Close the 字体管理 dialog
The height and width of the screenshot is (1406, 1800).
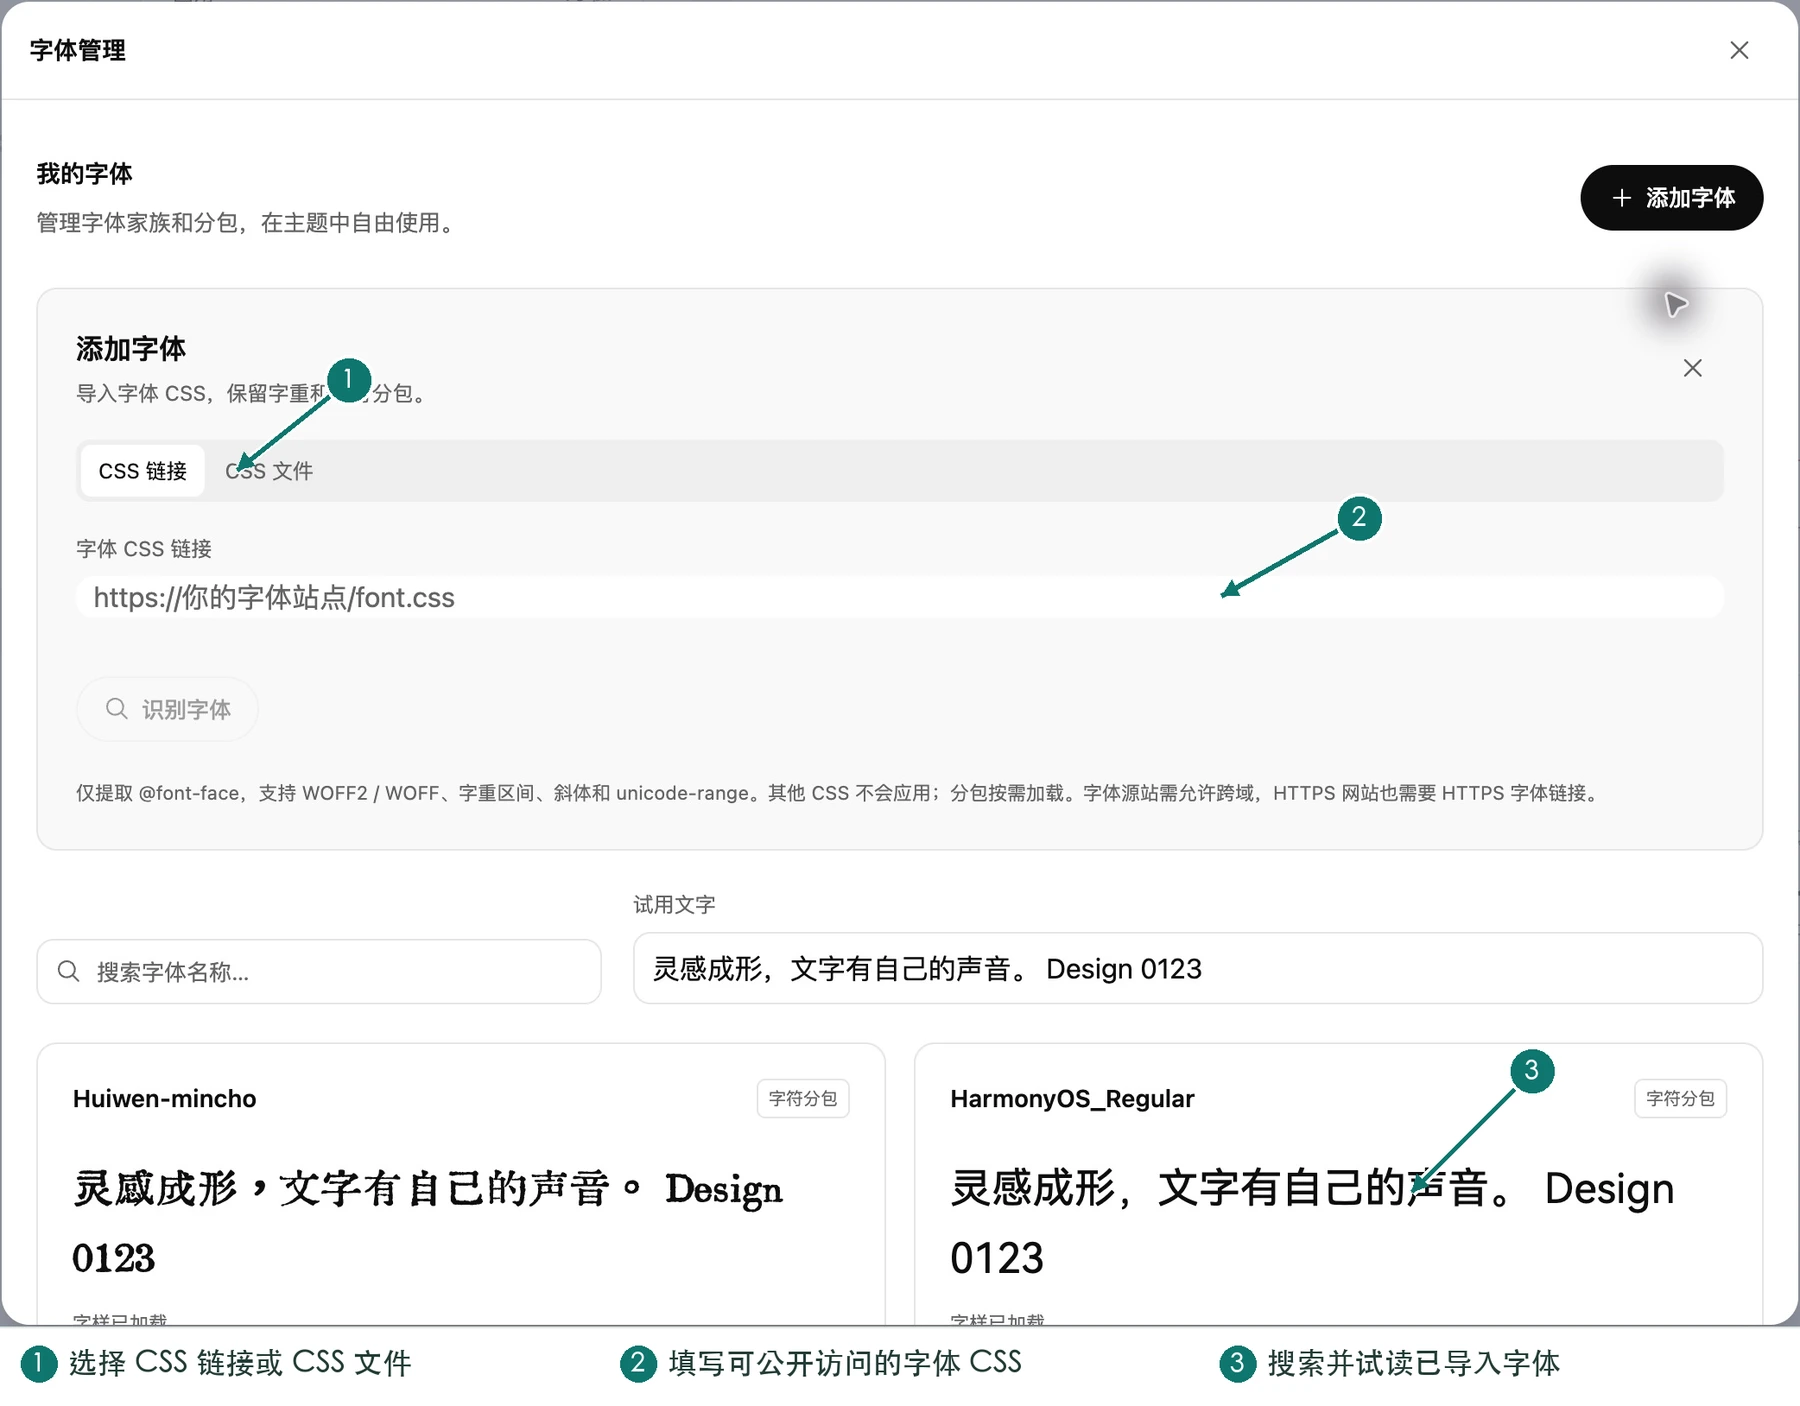pyautogui.click(x=1739, y=50)
